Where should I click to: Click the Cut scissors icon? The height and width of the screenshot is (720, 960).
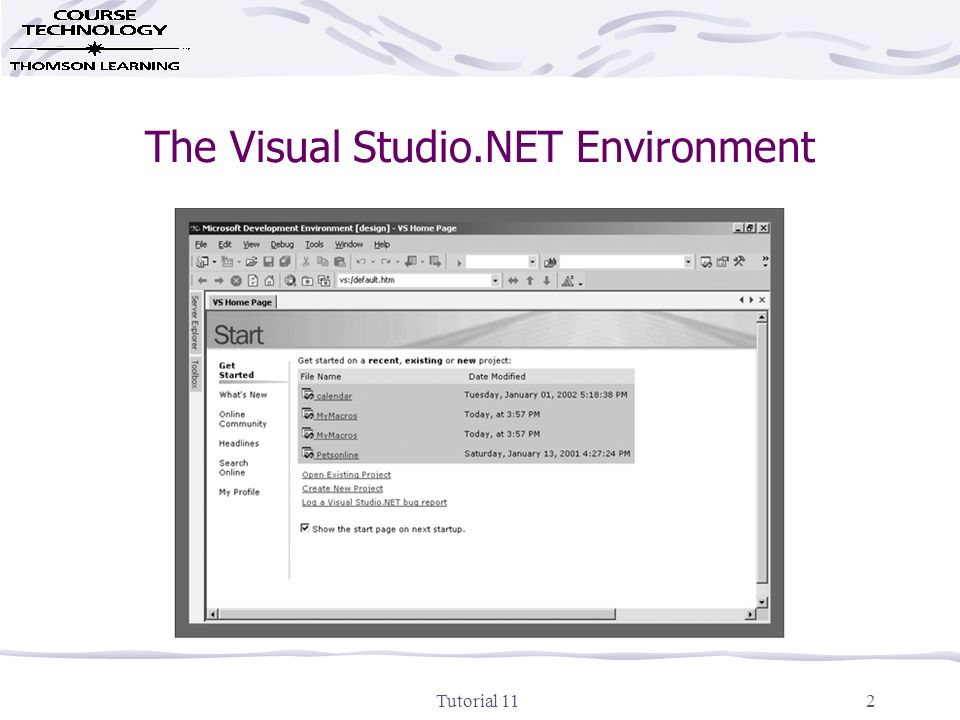click(x=306, y=262)
